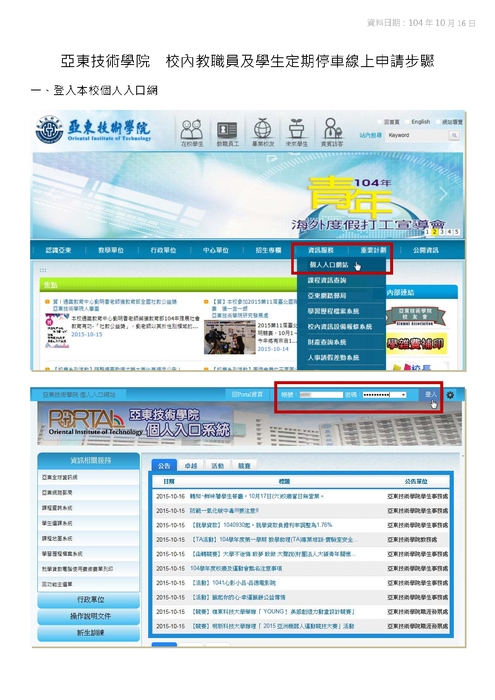Image resolution: width=495 pixels, height=700 pixels.
Task: Open the password field dropdown arrow
Action: 403,395
